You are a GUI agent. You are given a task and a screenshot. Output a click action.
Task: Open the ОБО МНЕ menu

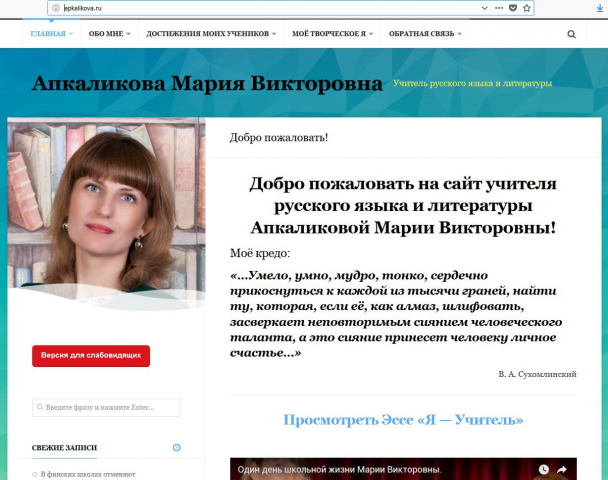(x=109, y=34)
